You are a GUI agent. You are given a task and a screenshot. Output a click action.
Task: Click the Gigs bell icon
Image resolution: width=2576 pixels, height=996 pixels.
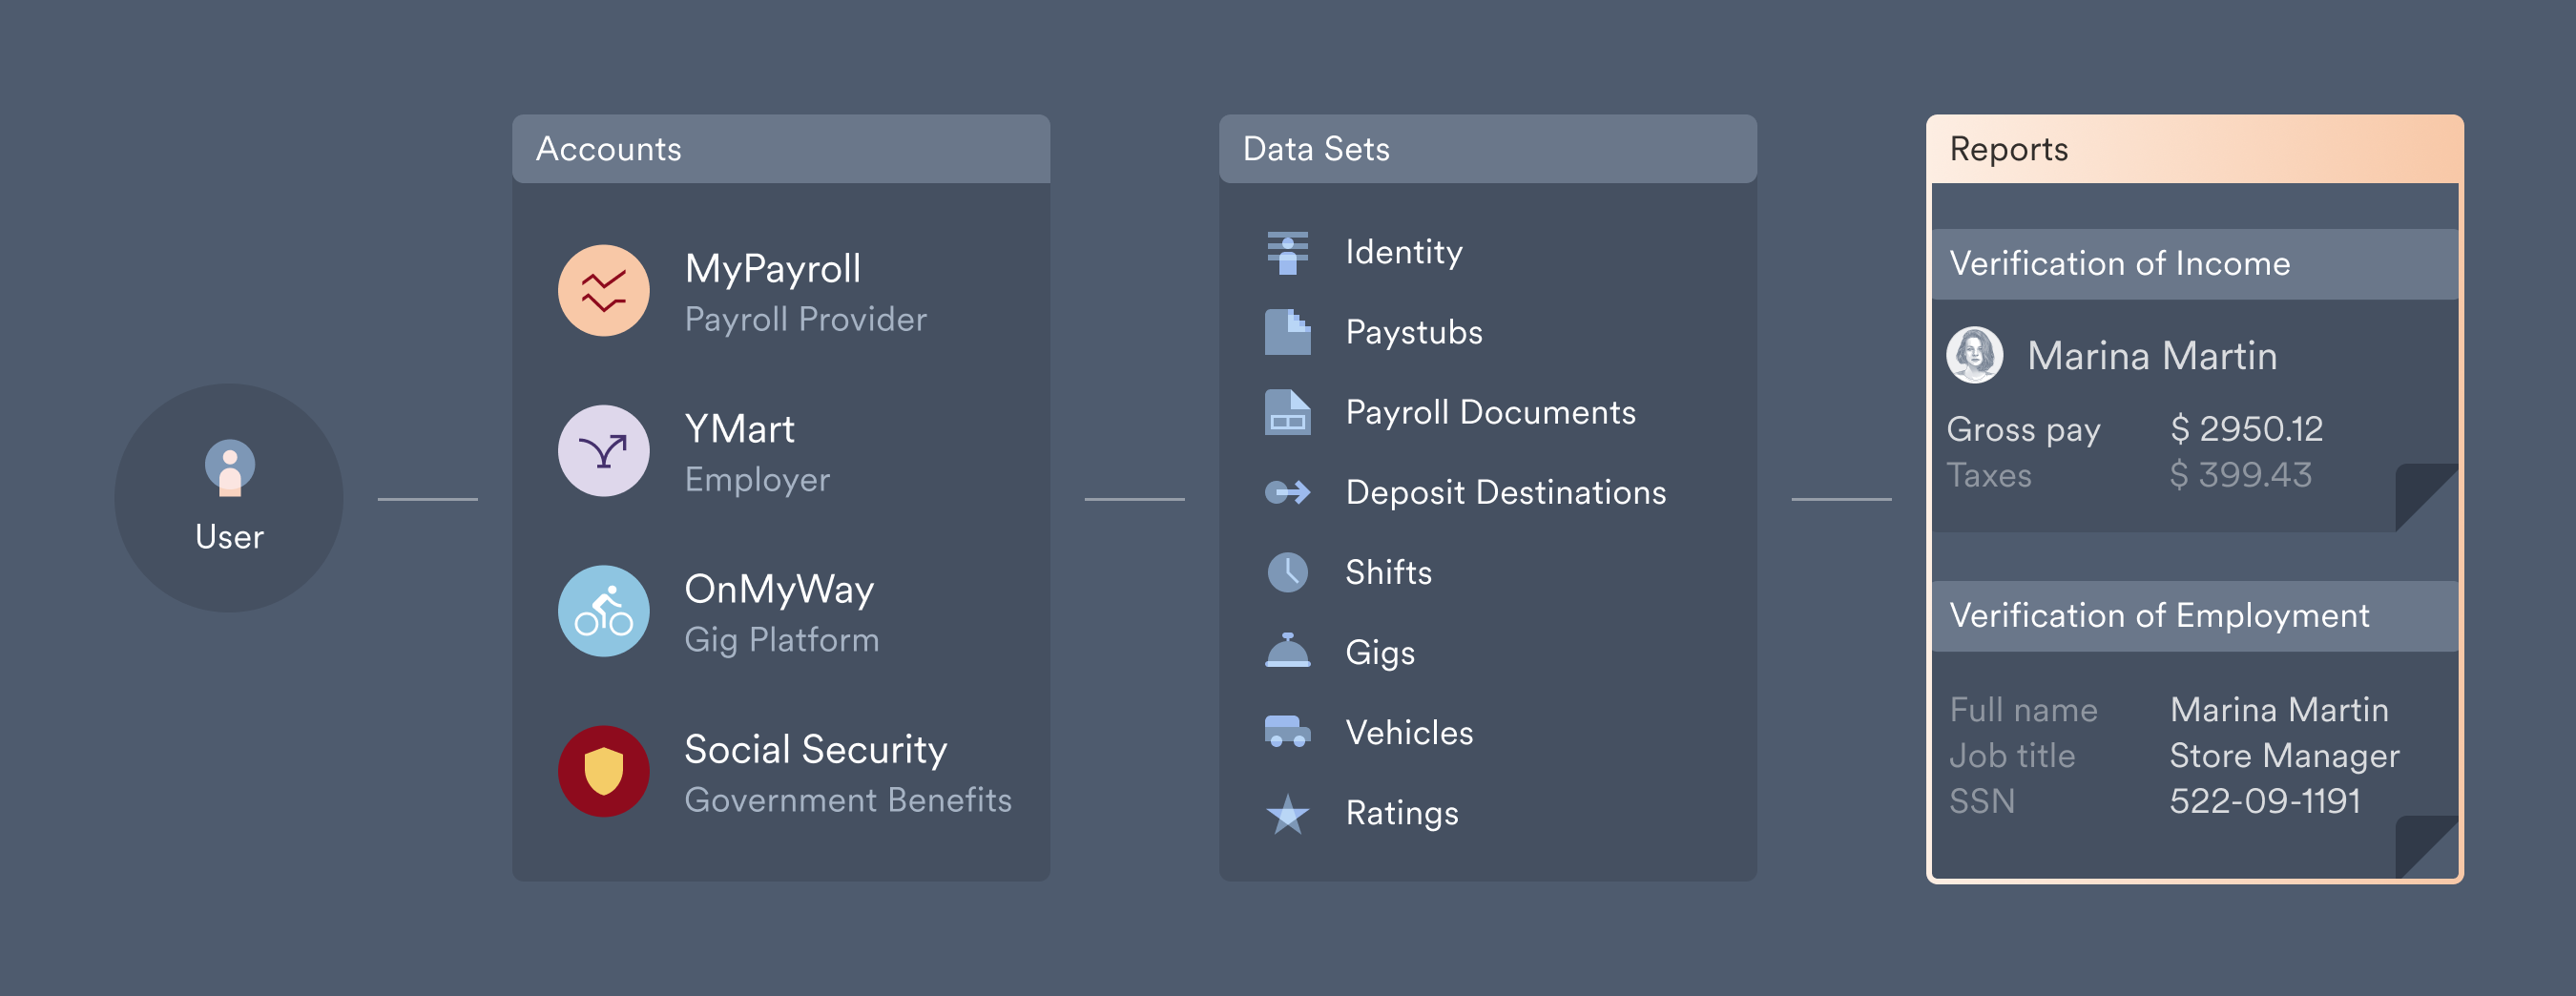click(1287, 652)
